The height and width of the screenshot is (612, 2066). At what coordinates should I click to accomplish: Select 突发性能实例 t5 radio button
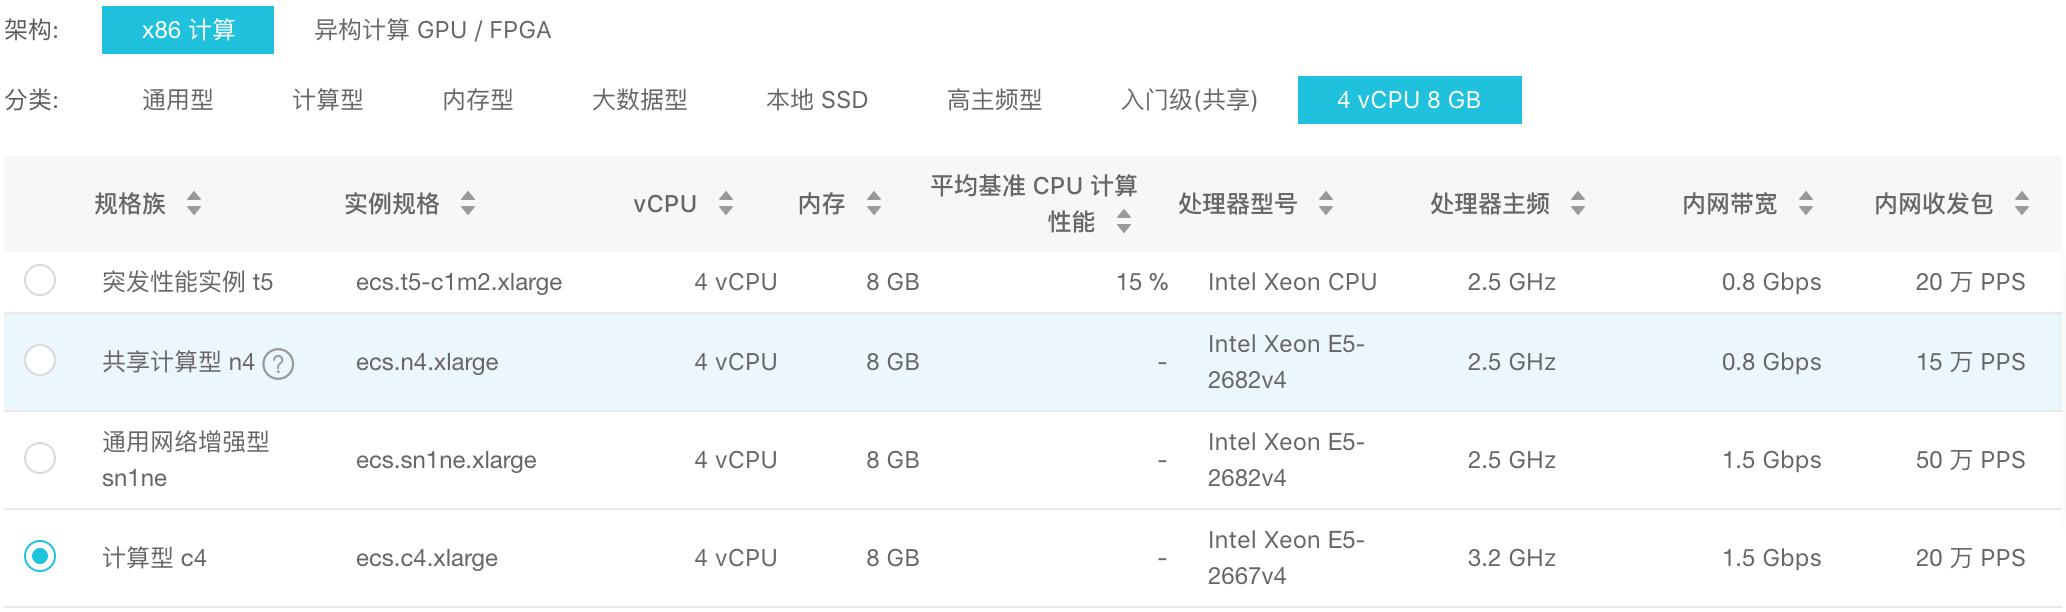pyautogui.click(x=40, y=280)
